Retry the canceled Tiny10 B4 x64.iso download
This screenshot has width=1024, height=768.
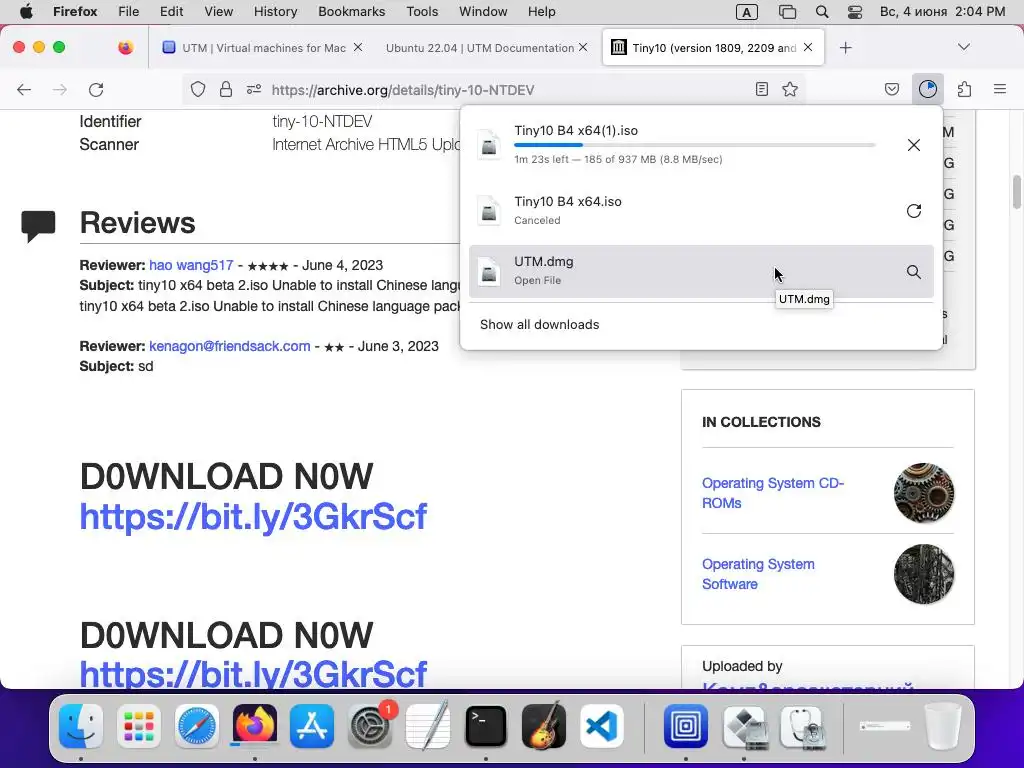(x=913, y=210)
